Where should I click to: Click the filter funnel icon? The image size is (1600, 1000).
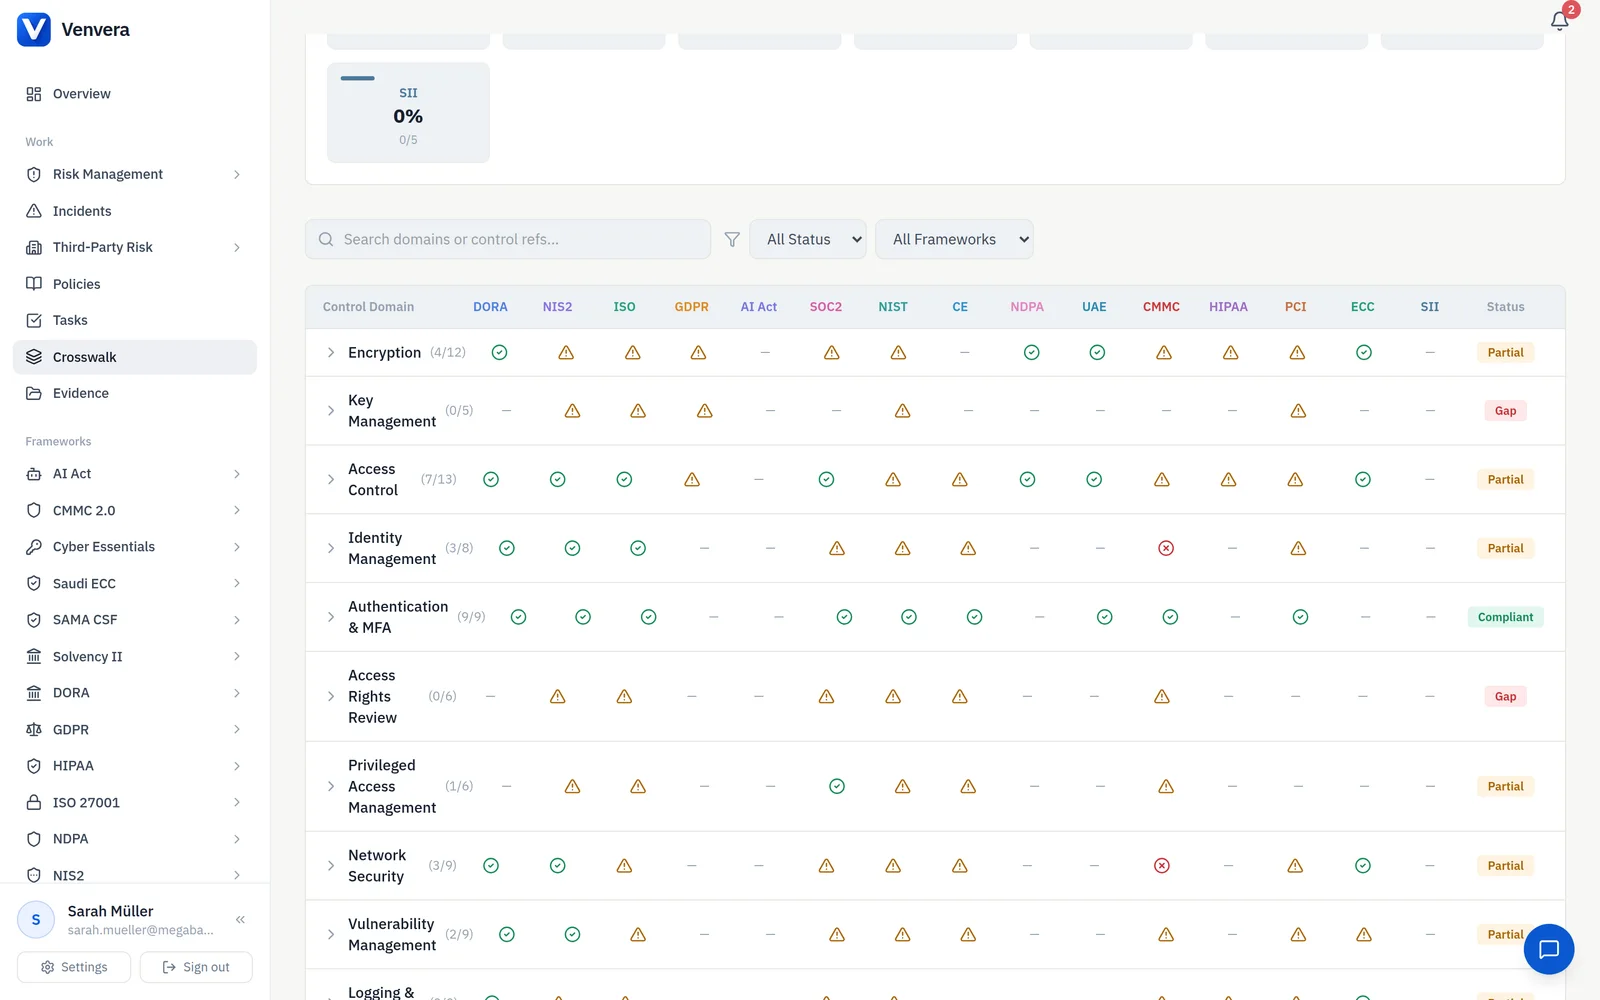pos(732,239)
